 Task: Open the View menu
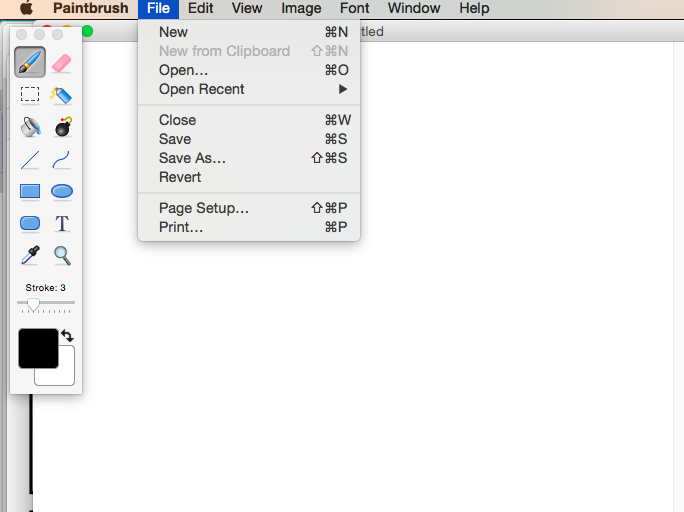tap(247, 8)
